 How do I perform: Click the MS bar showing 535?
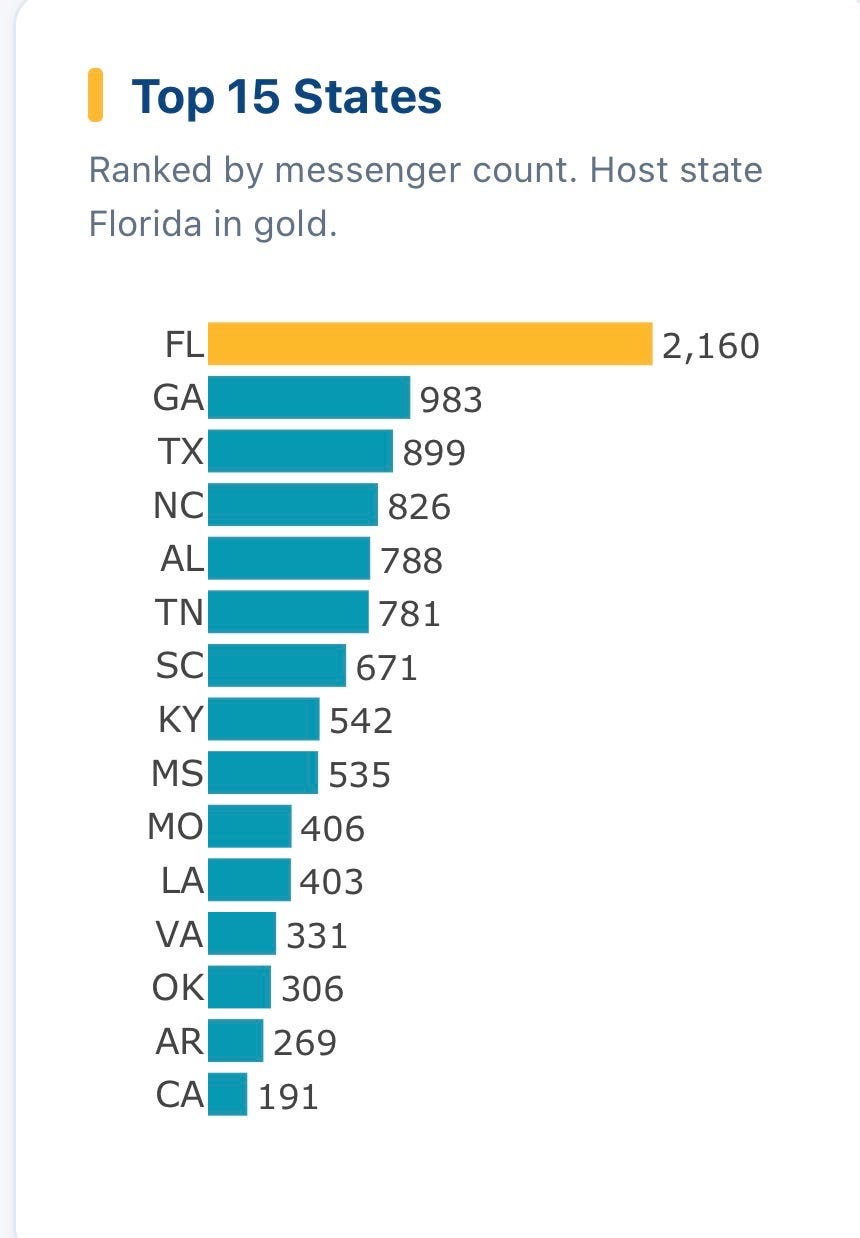coord(263,772)
